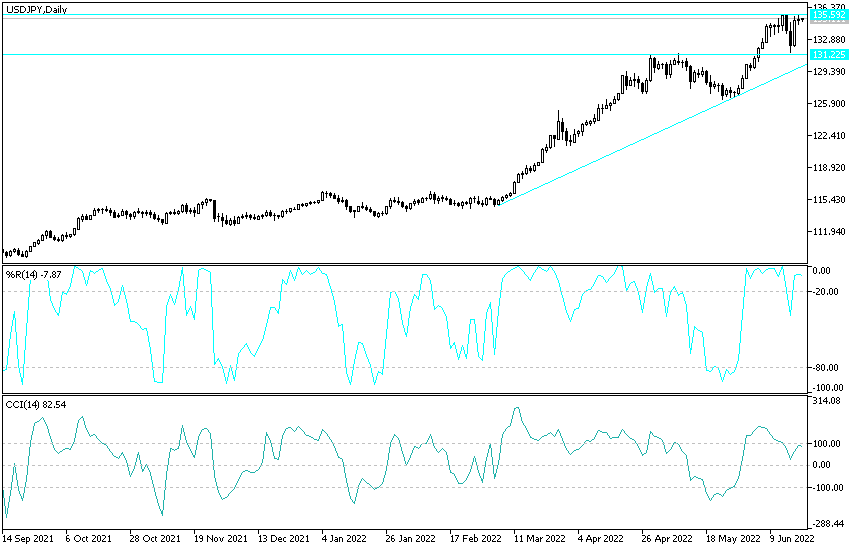Click the 11 Mar 2022 date label
The width and height of the screenshot is (860, 550).
[539, 538]
